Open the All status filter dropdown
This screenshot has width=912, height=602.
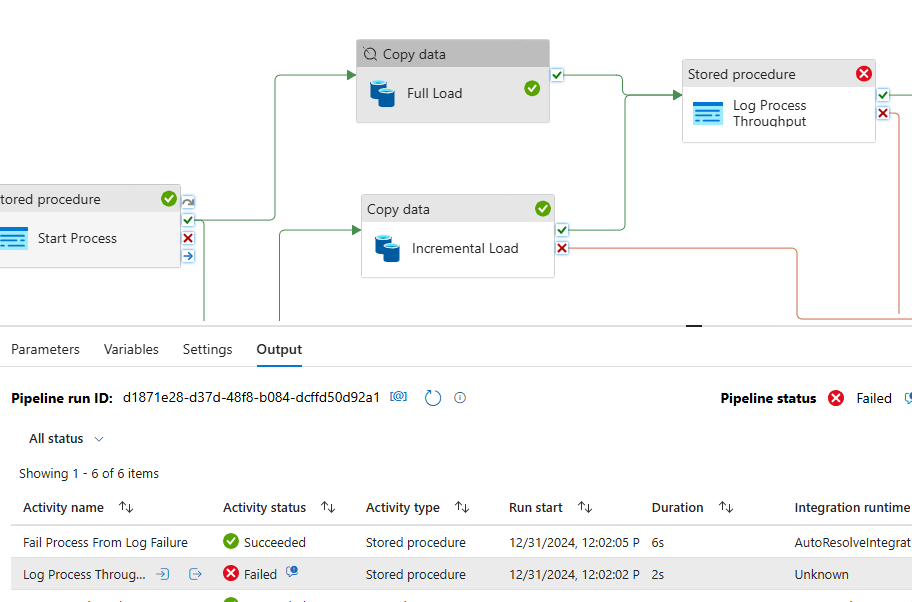coord(66,439)
